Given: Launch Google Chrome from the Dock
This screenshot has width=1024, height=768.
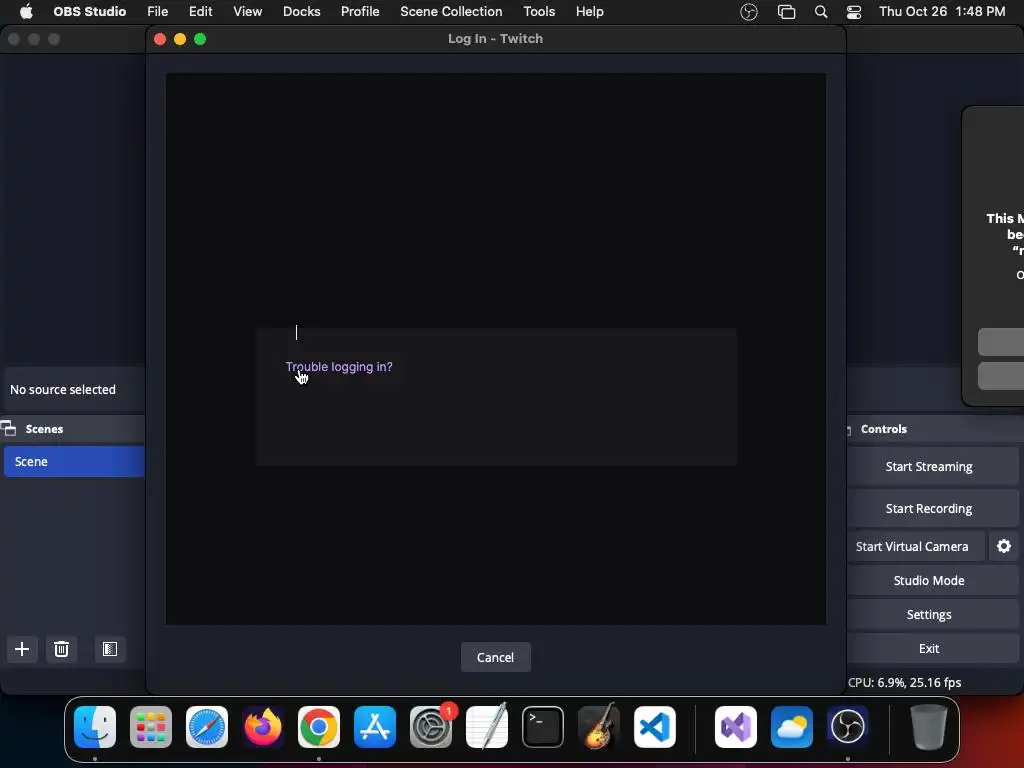Looking at the screenshot, I should (x=319, y=727).
